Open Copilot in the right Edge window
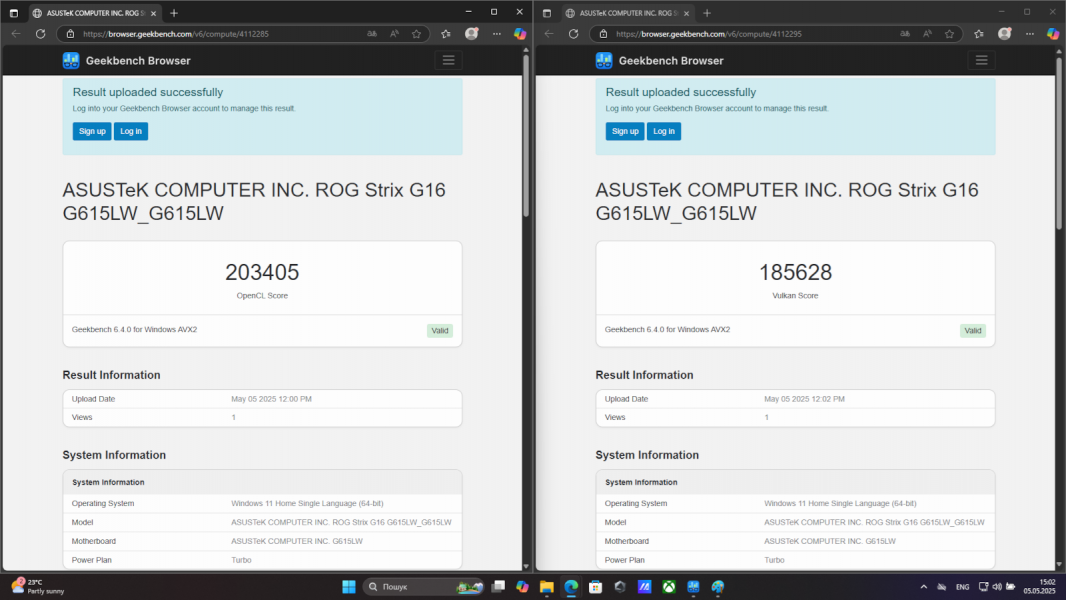The image size is (1066, 600). (x=1053, y=34)
